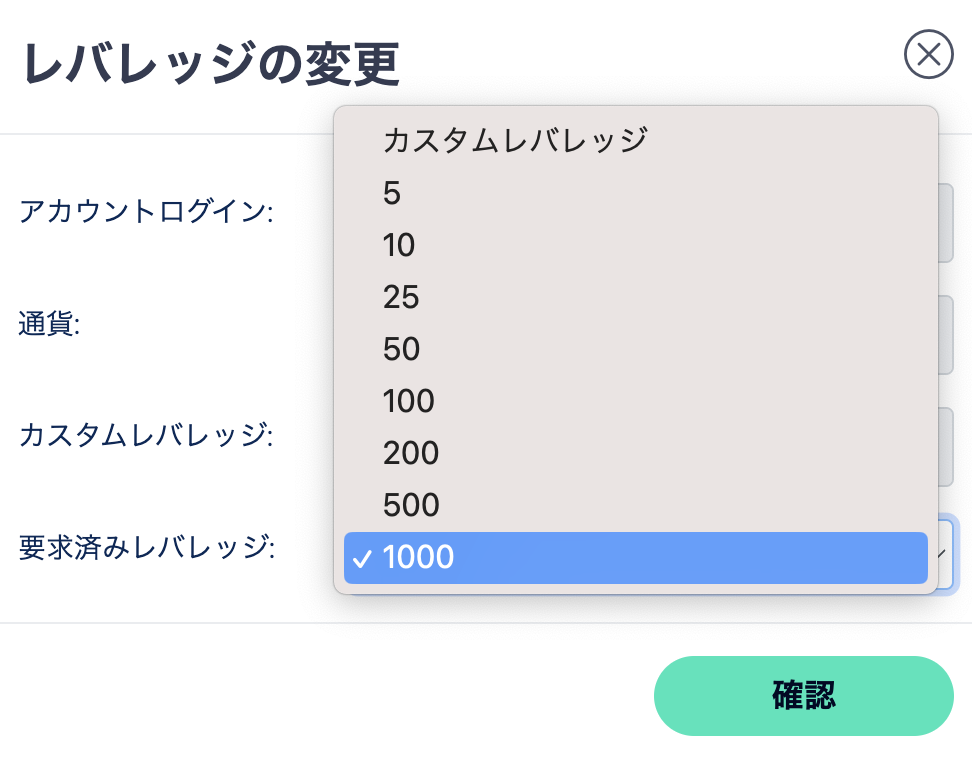This screenshot has width=972, height=764.
Task: Set leverage to 100 in the list
Action: click(408, 401)
